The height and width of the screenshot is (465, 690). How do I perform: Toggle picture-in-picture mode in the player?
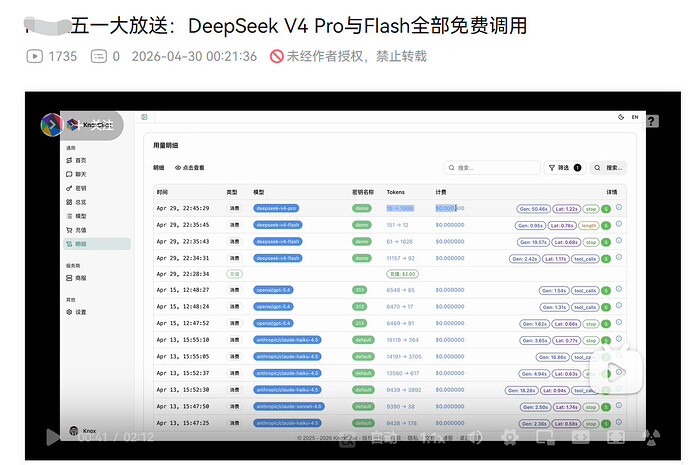point(545,437)
